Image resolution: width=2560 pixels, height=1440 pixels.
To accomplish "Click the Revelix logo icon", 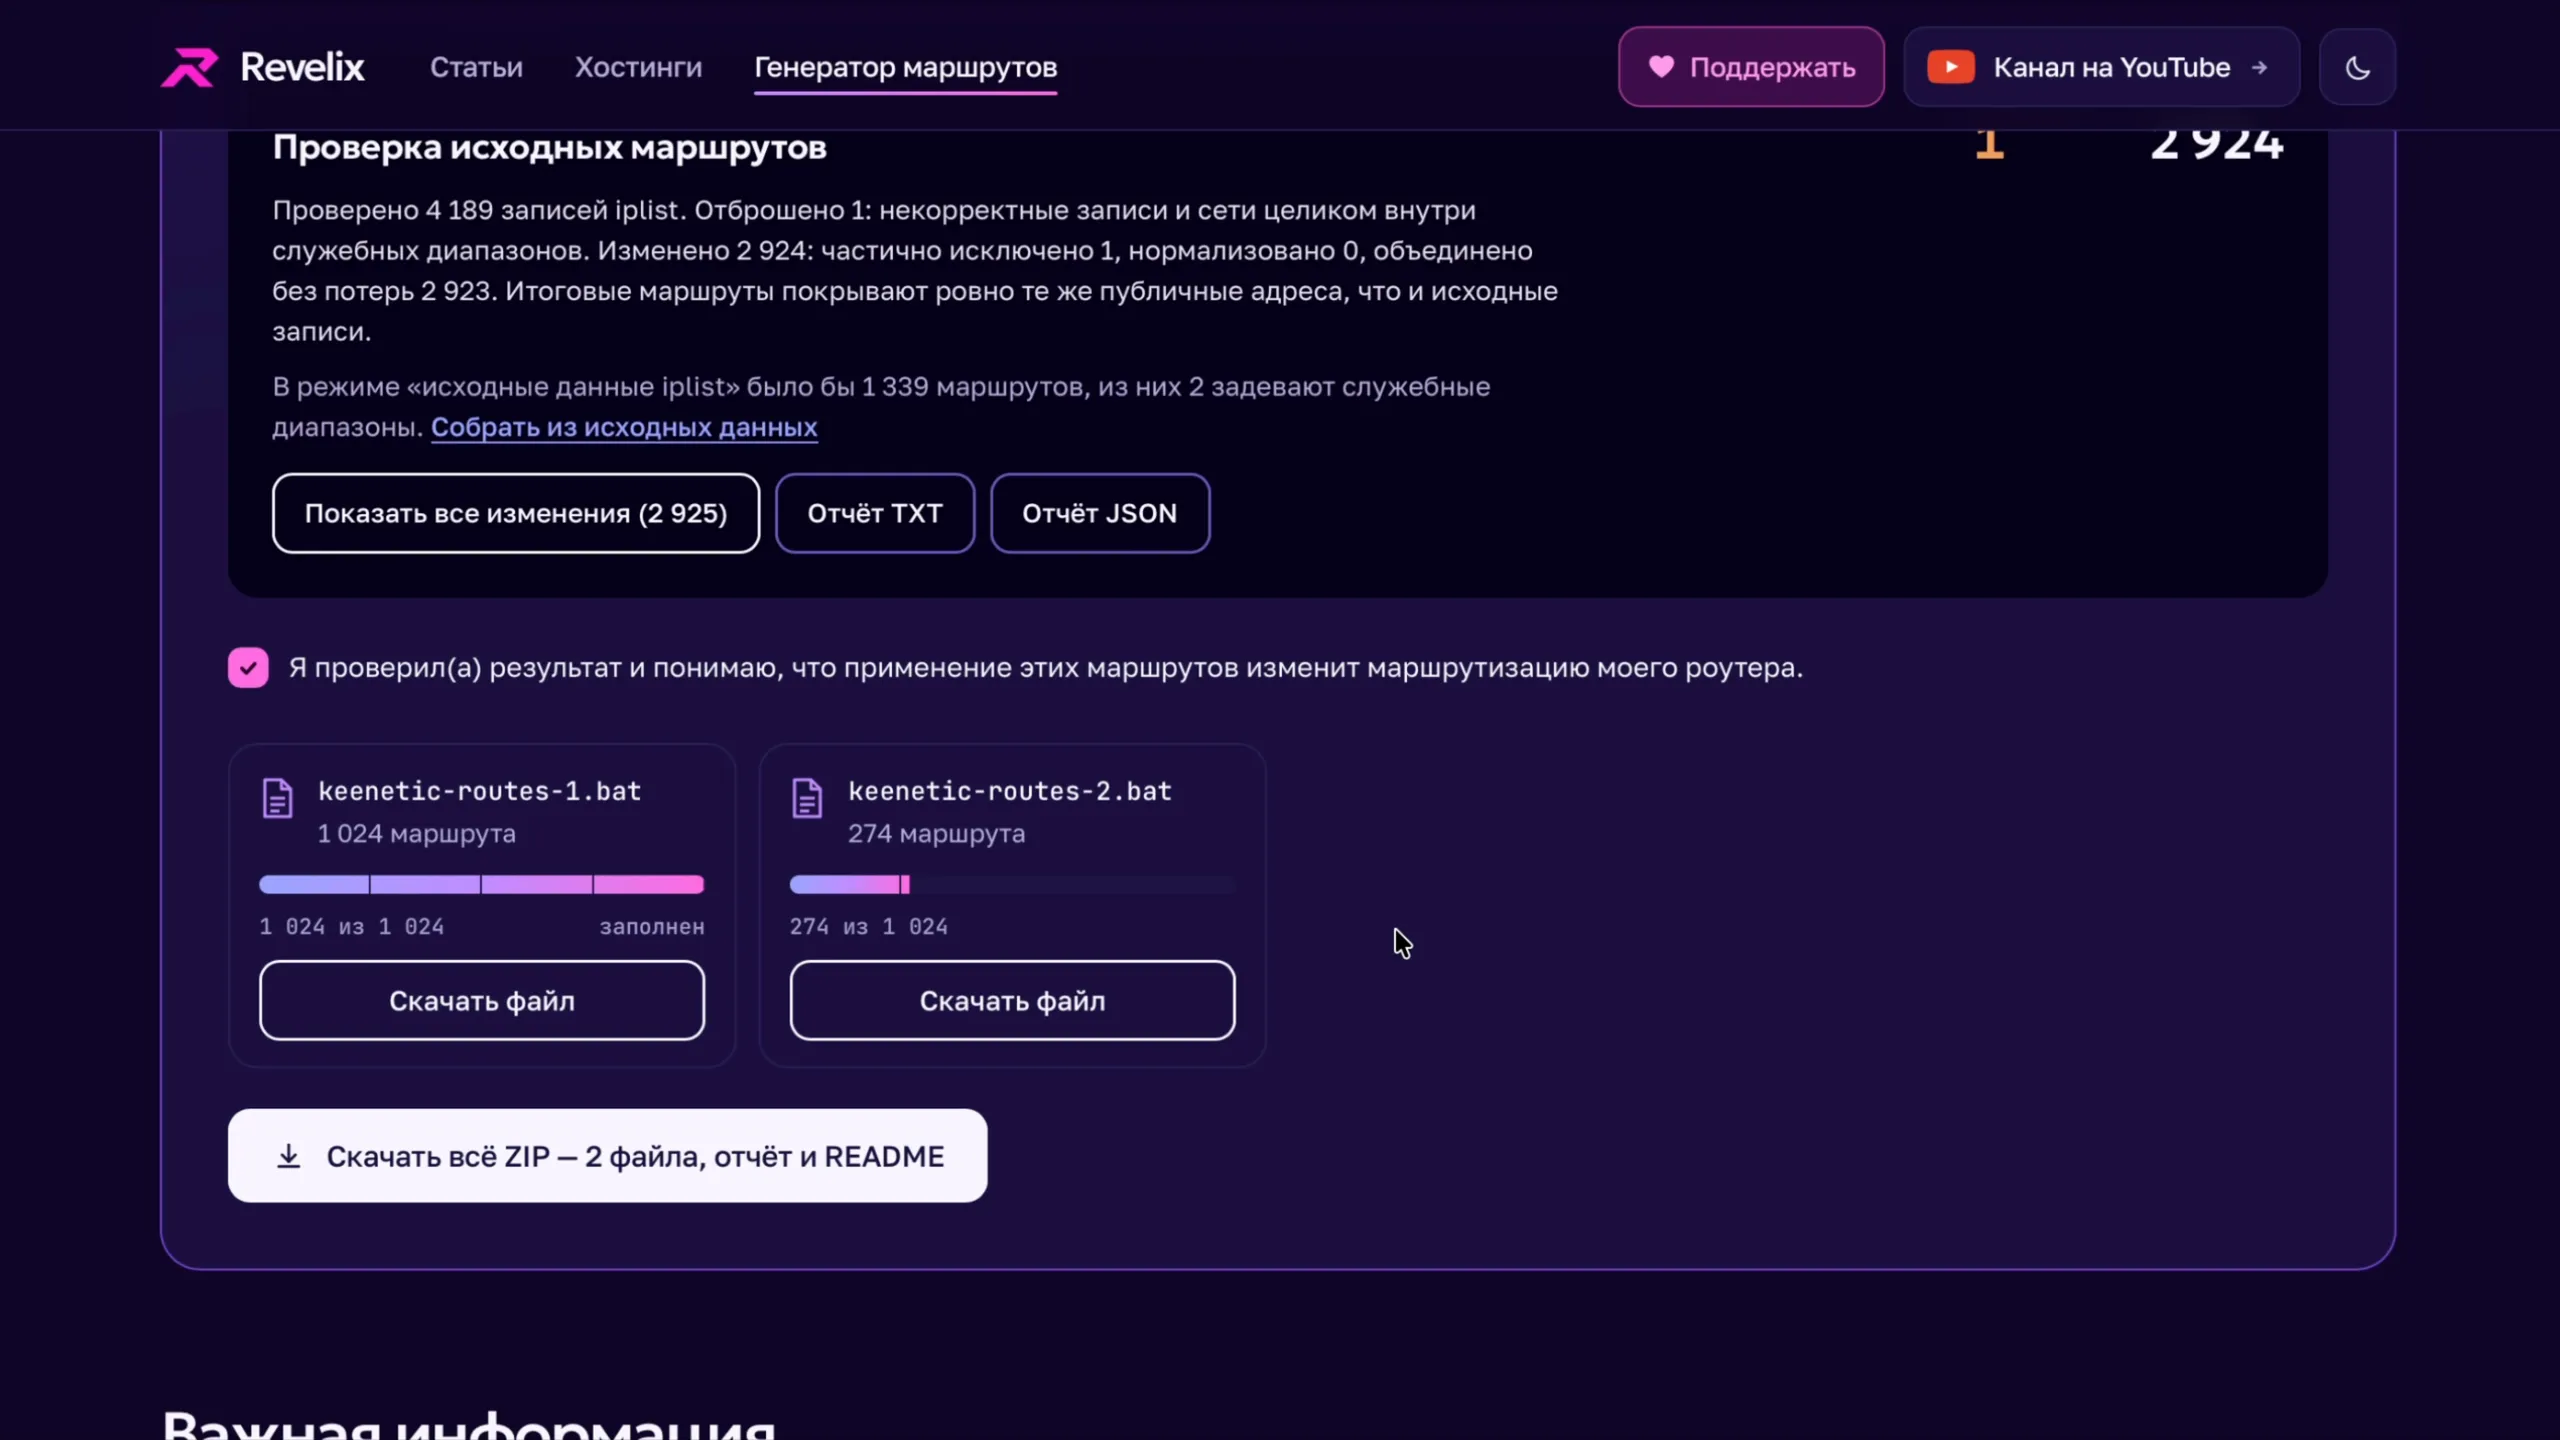I will (x=189, y=67).
